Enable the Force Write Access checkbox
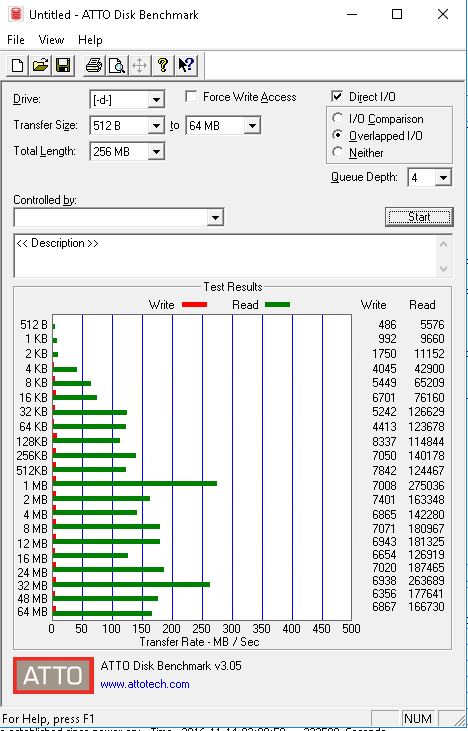 pyautogui.click(x=191, y=97)
